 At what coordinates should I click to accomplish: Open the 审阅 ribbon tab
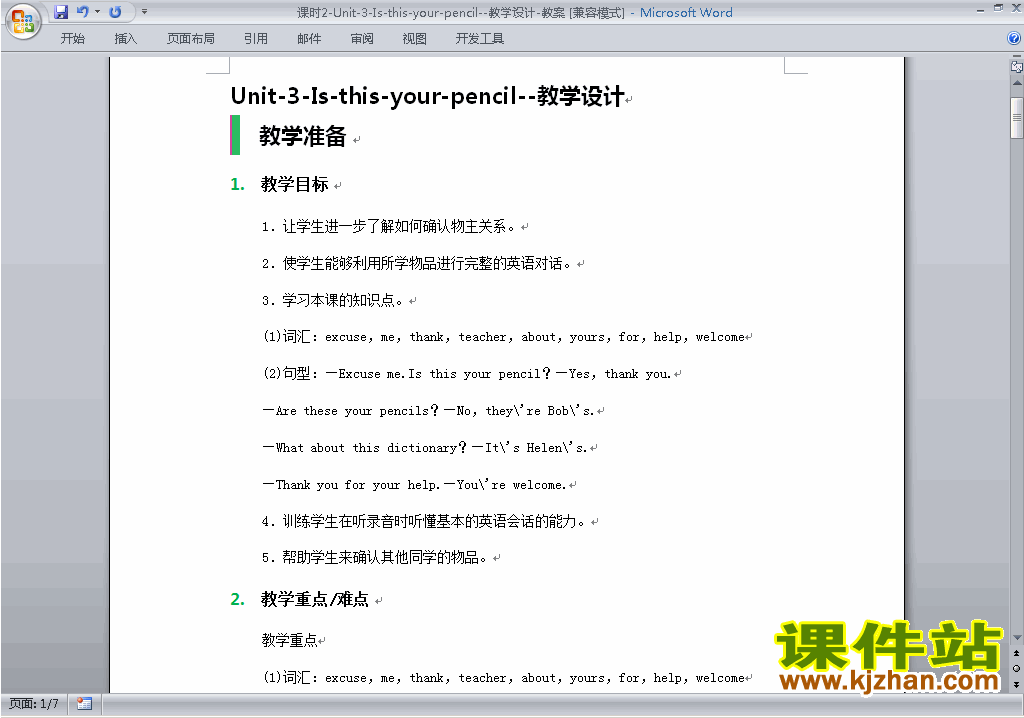pyautogui.click(x=362, y=39)
